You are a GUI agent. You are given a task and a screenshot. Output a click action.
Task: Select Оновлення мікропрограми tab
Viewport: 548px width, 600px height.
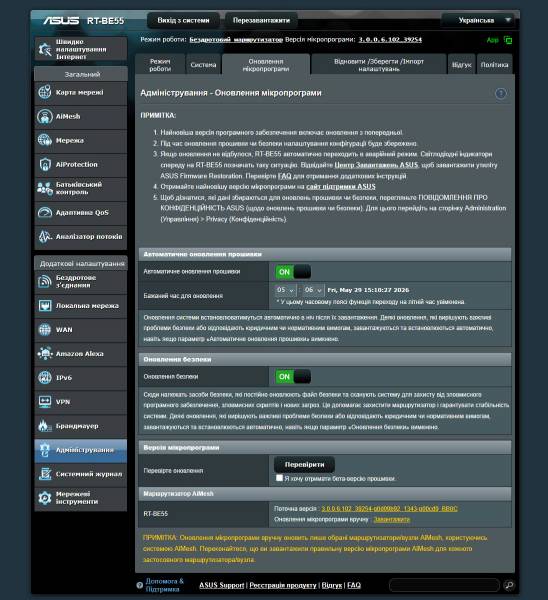tap(266, 65)
